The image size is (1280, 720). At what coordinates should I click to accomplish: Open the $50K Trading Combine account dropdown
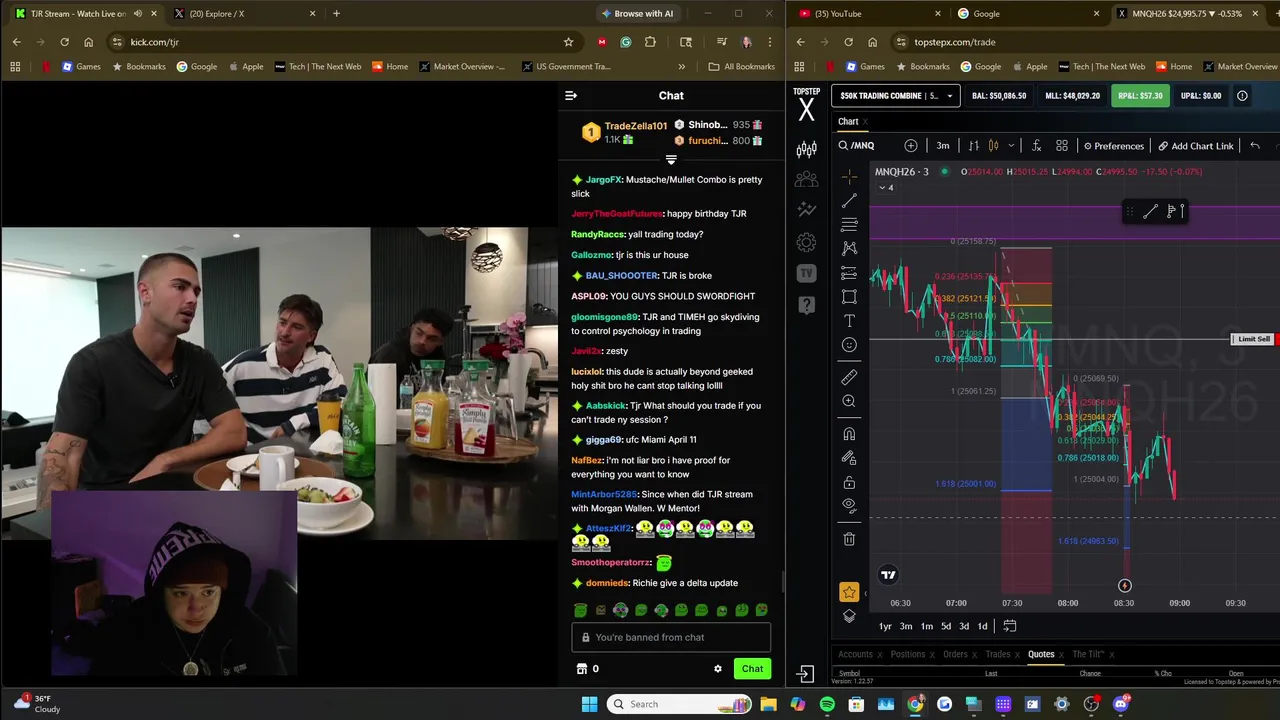(x=897, y=96)
